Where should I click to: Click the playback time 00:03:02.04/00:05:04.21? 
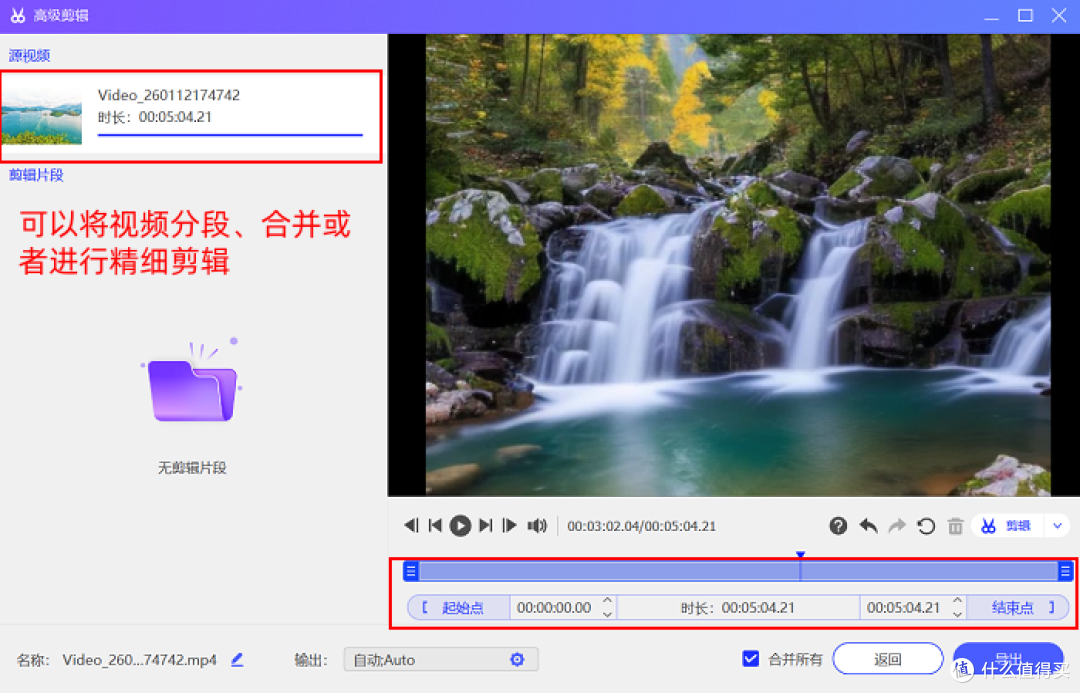[641, 526]
